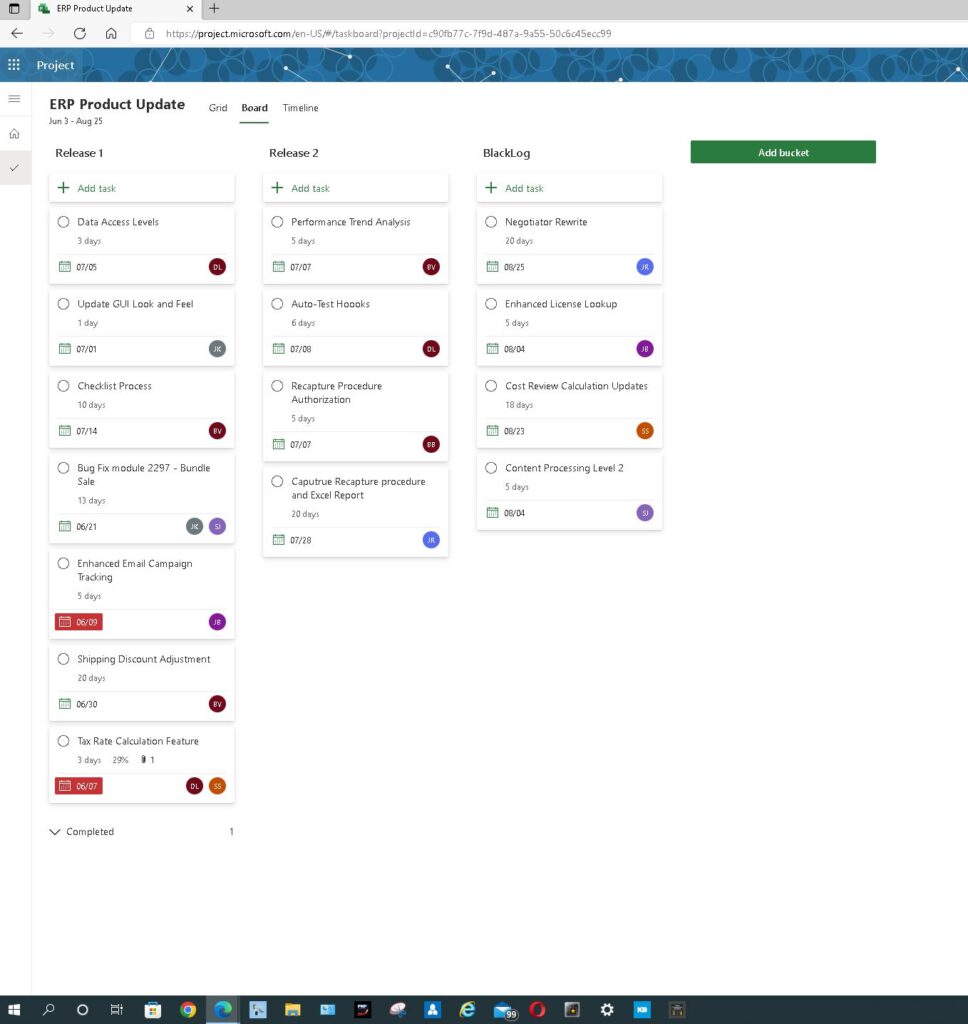Click the browser address bar URL
This screenshot has height=1024, width=968.
click(390, 33)
